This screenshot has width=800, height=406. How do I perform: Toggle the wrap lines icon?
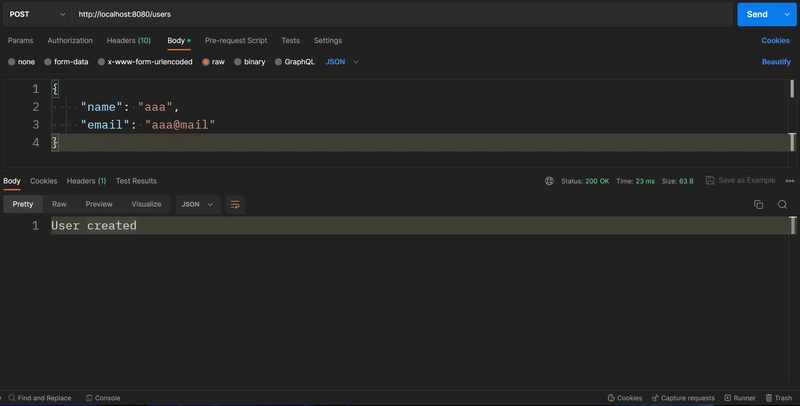[x=235, y=205]
